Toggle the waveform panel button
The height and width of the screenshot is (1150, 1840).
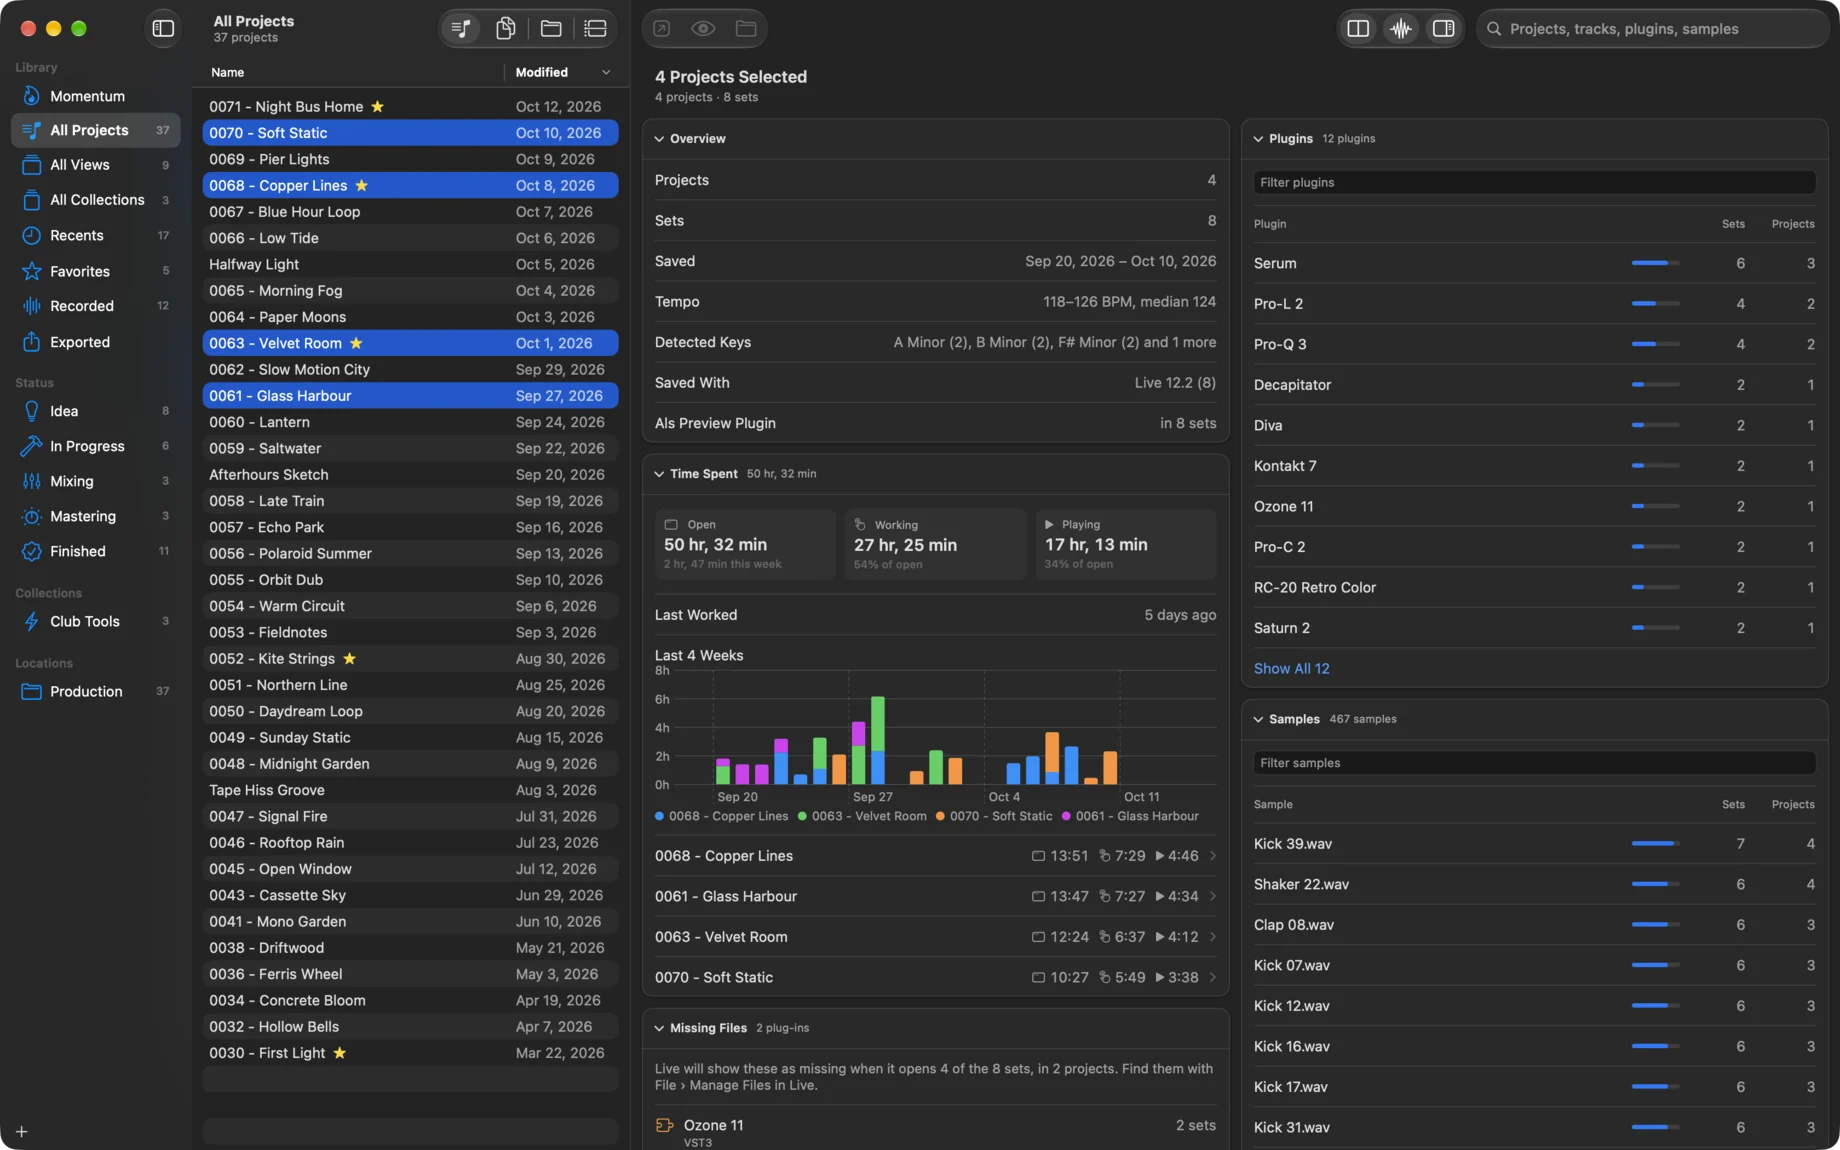pyautogui.click(x=1401, y=29)
